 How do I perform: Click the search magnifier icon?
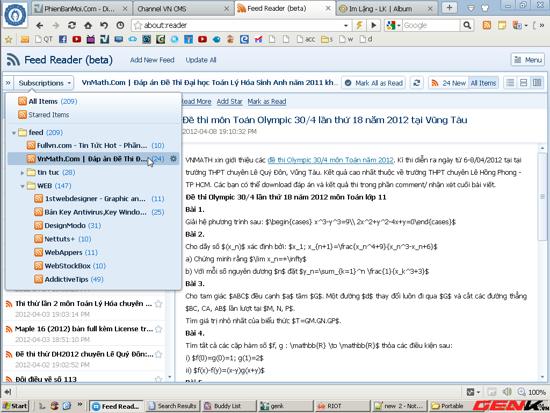467,25
